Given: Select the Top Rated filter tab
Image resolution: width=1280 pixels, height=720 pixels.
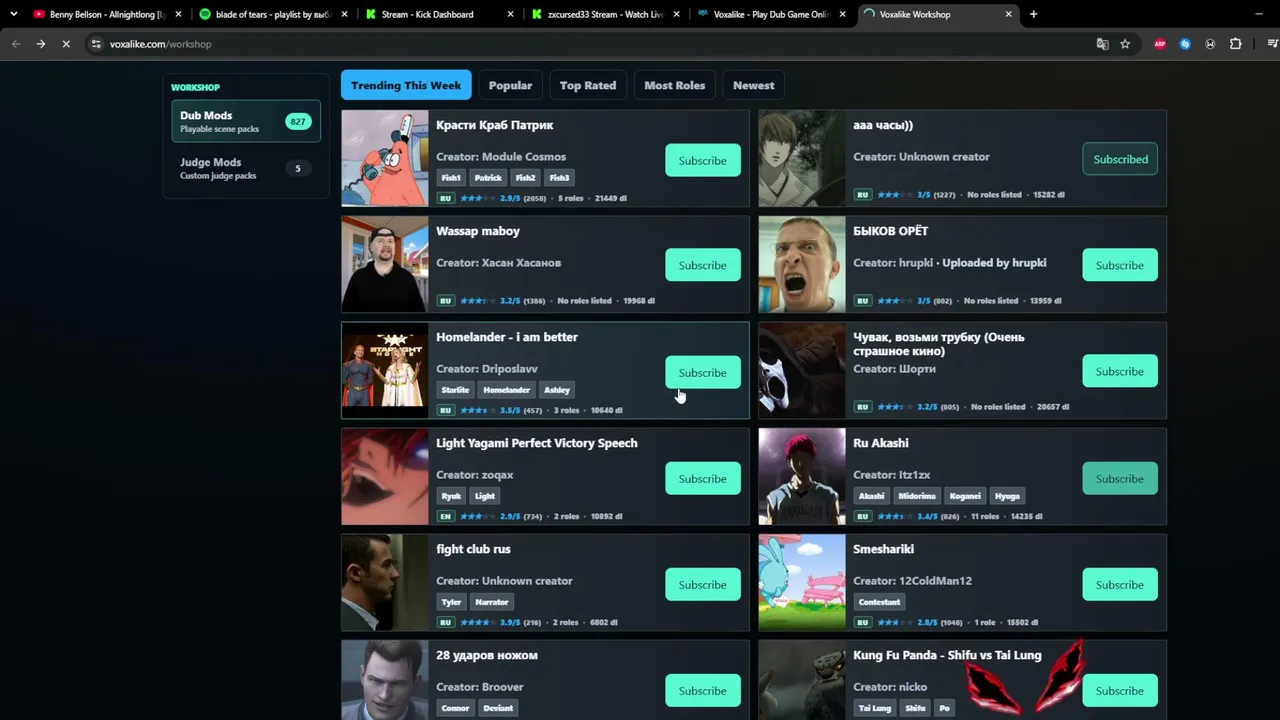Looking at the screenshot, I should [x=588, y=85].
